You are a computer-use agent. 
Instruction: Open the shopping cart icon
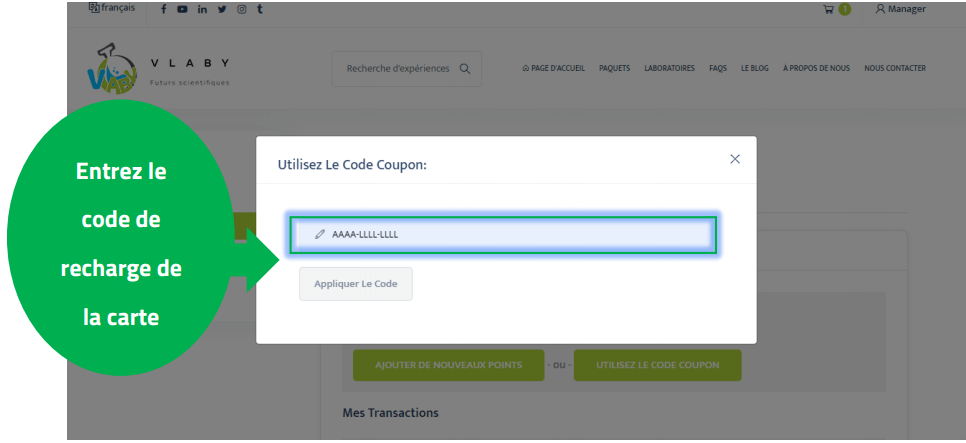pos(828,9)
